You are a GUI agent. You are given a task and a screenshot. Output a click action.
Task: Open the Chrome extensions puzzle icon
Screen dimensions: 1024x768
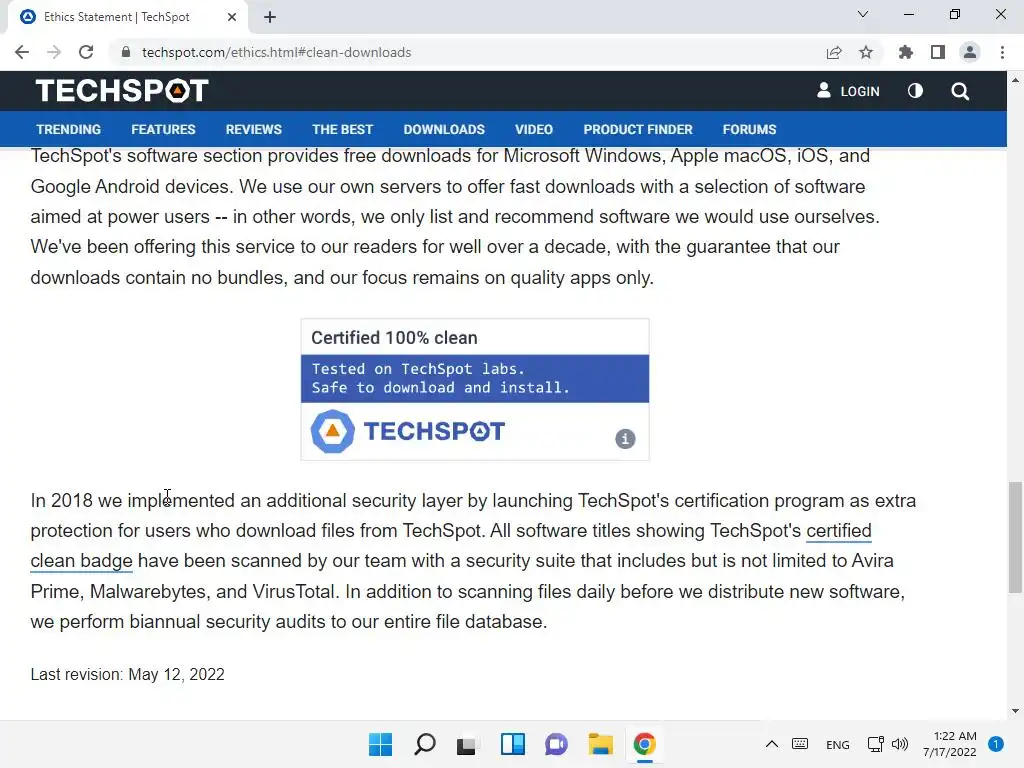pos(905,52)
